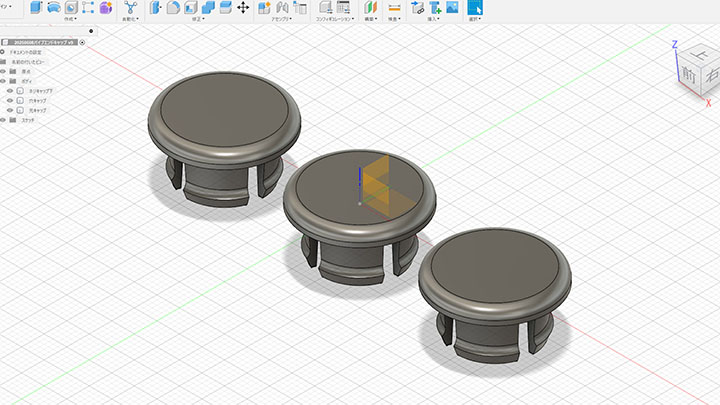Click the Create Sketch icon with blue corner points
Image resolution: width=720 pixels, height=405 pixels.
point(88,7)
